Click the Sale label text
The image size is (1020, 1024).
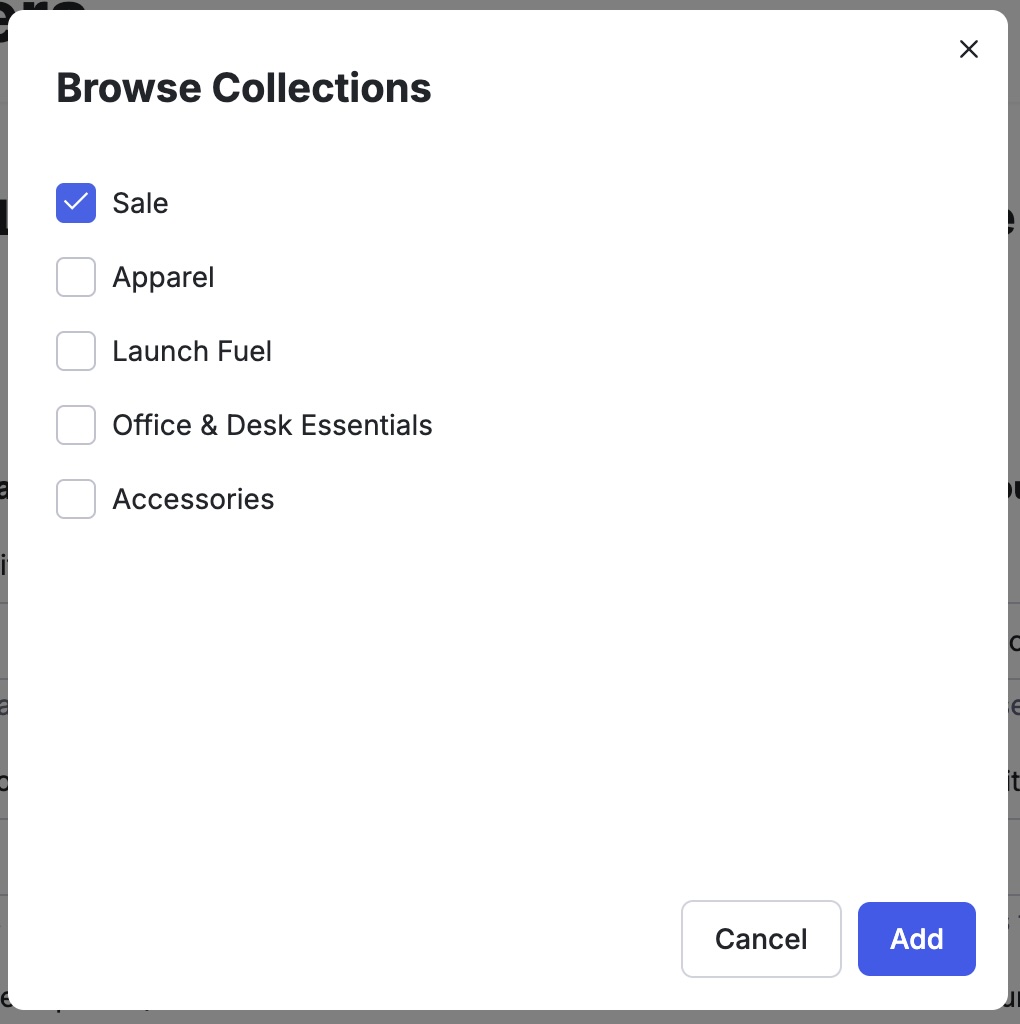click(140, 203)
